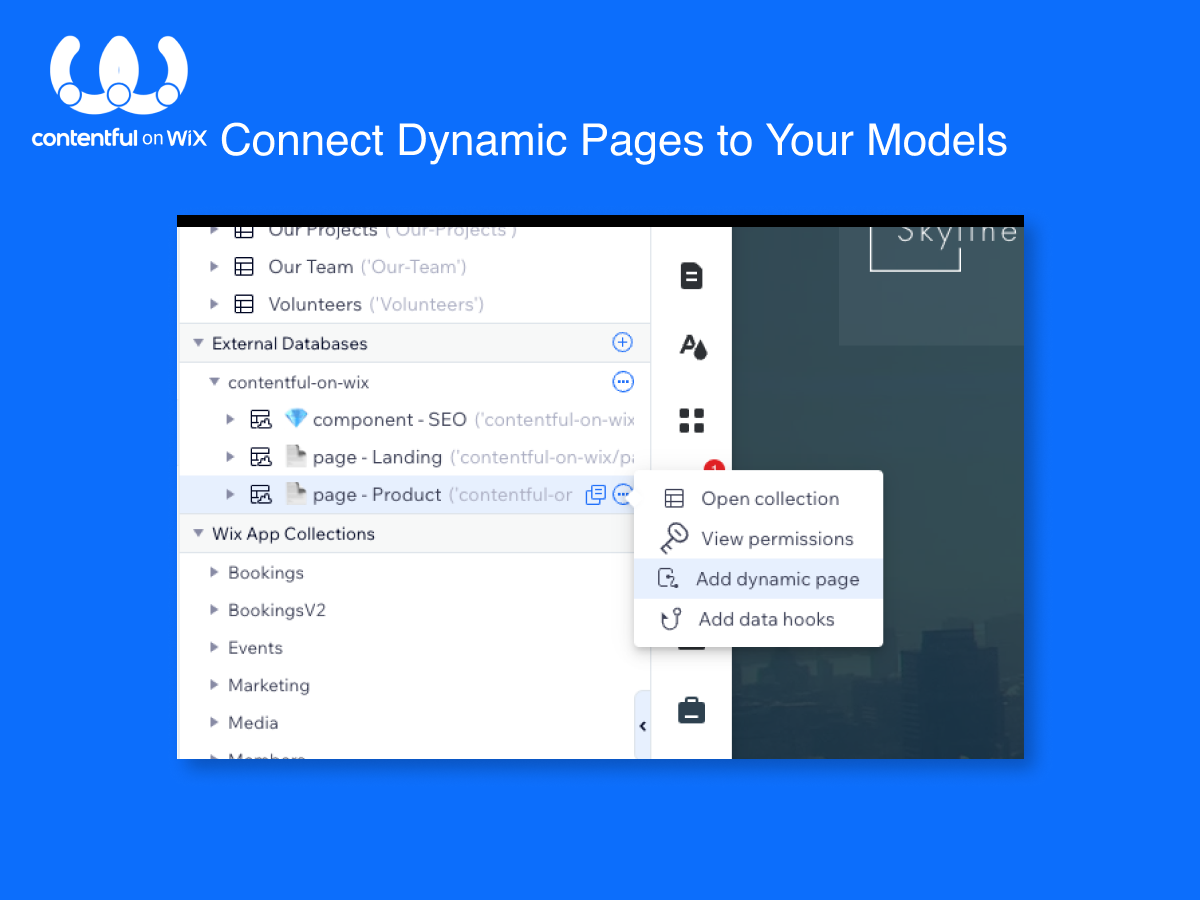The image size is (1200, 900).
Task: Click the table icon next to Open collection
Action: (674, 498)
